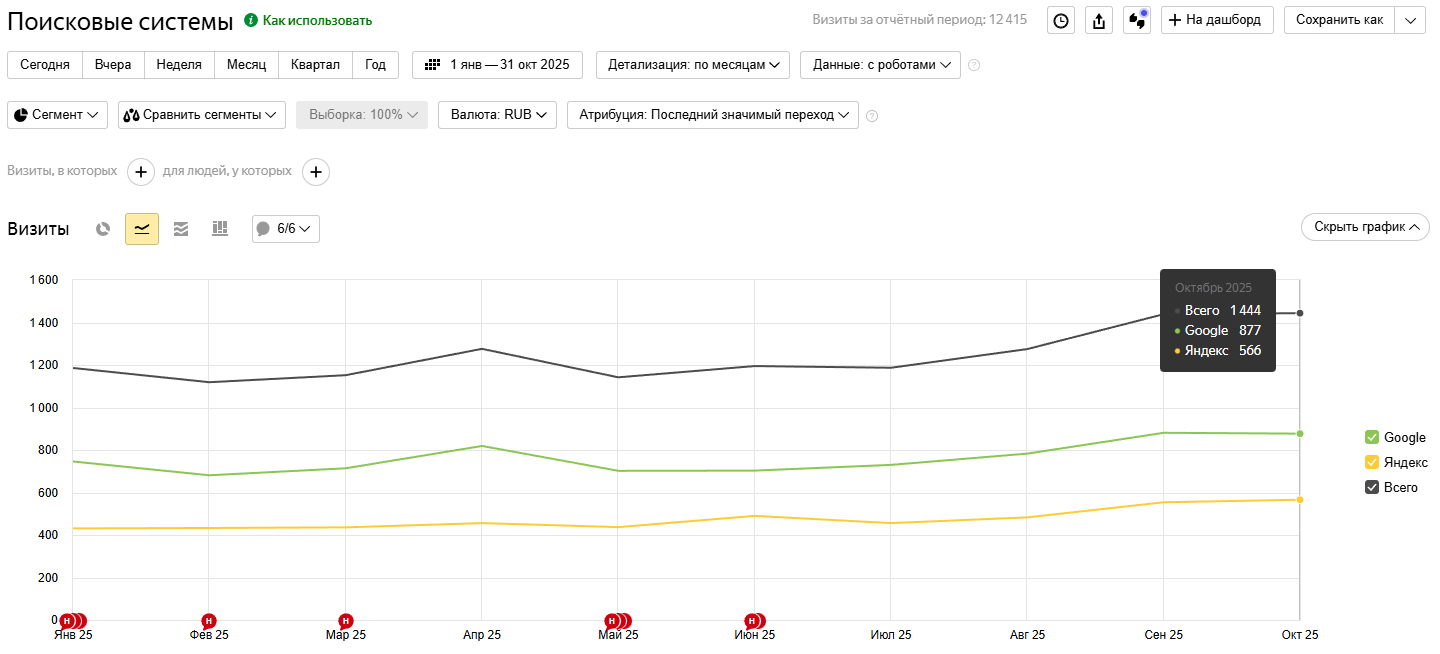Screen dimensions: 1440x654
Task: Open the AI assistant sparkle icon
Action: [x=1137, y=20]
